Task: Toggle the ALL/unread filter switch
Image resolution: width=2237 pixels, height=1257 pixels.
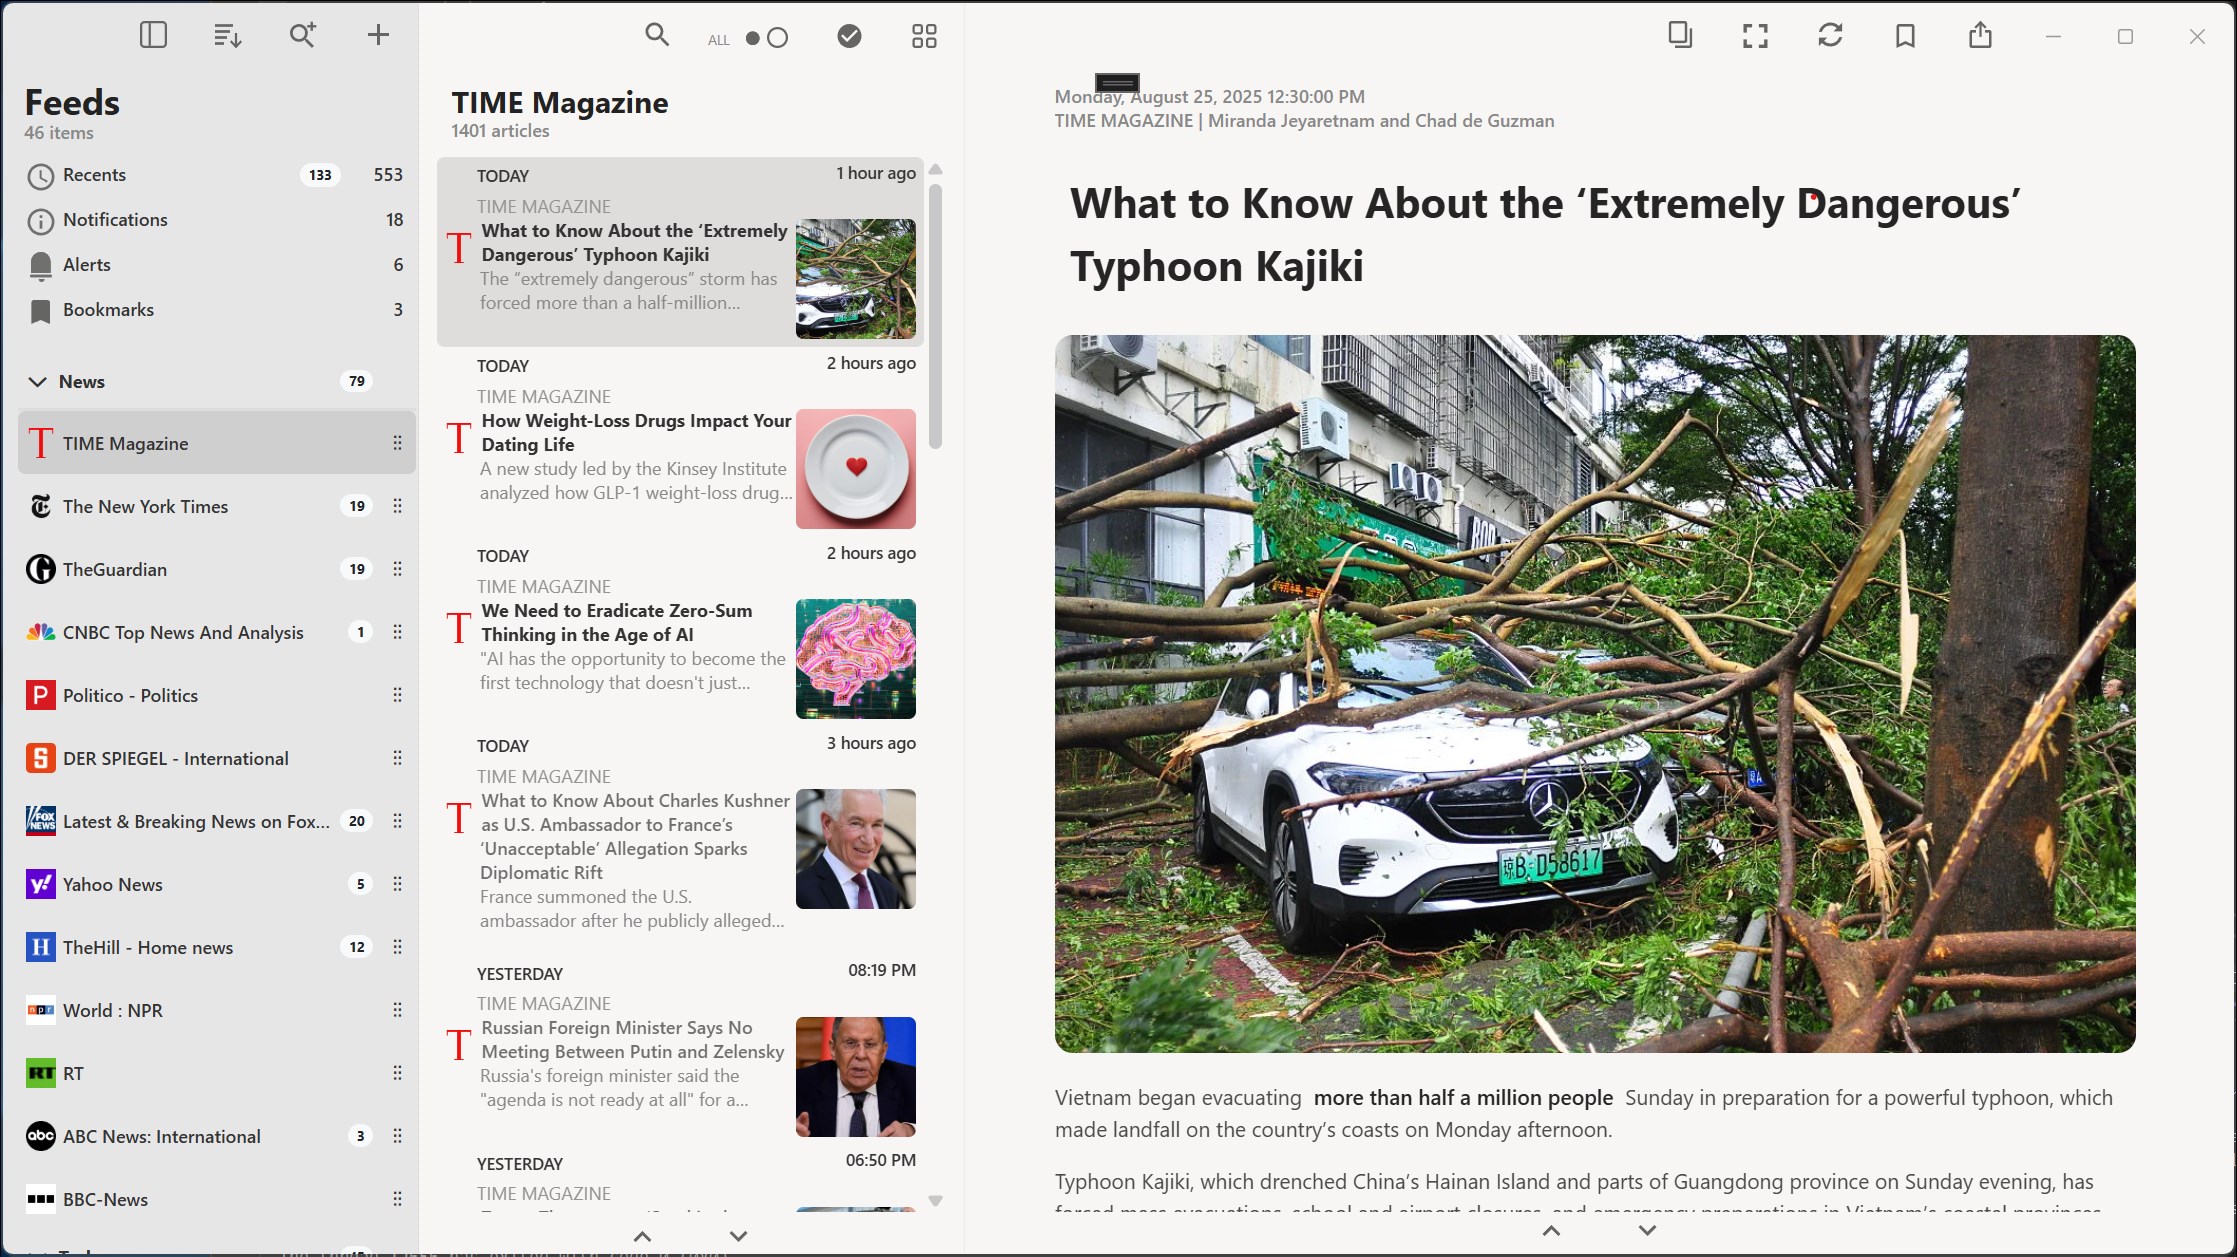Action: (767, 38)
